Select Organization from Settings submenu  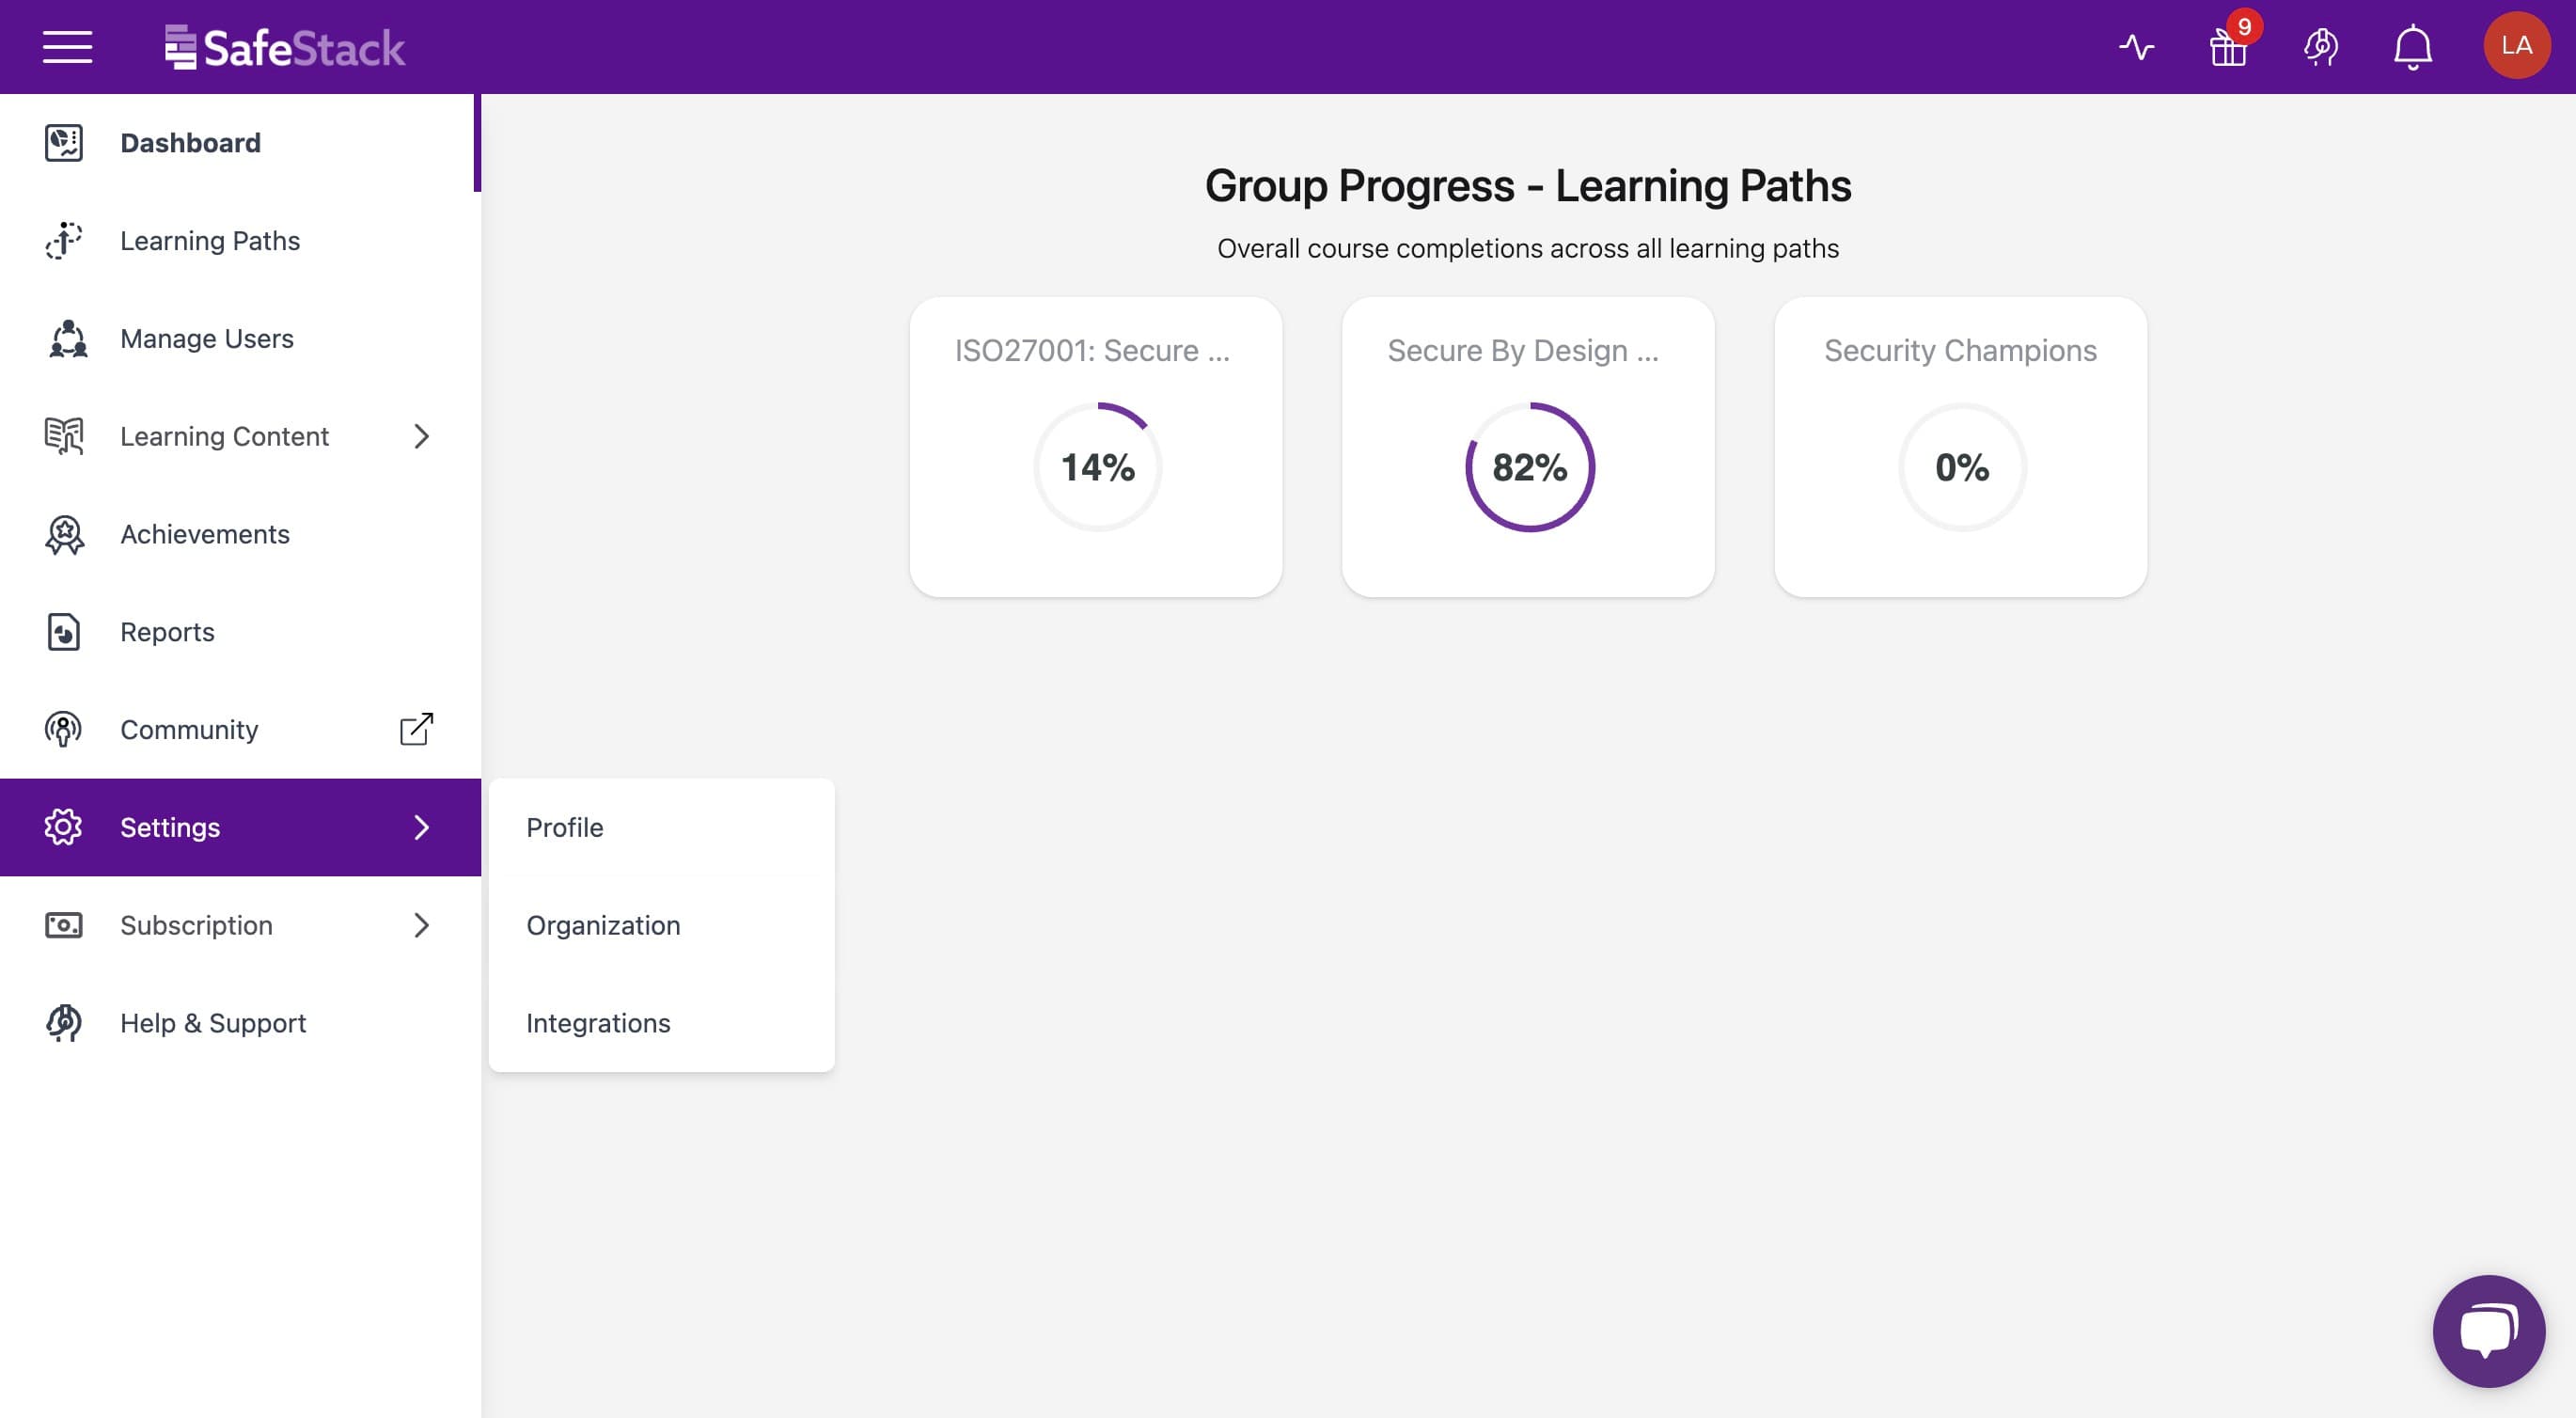pyautogui.click(x=603, y=926)
